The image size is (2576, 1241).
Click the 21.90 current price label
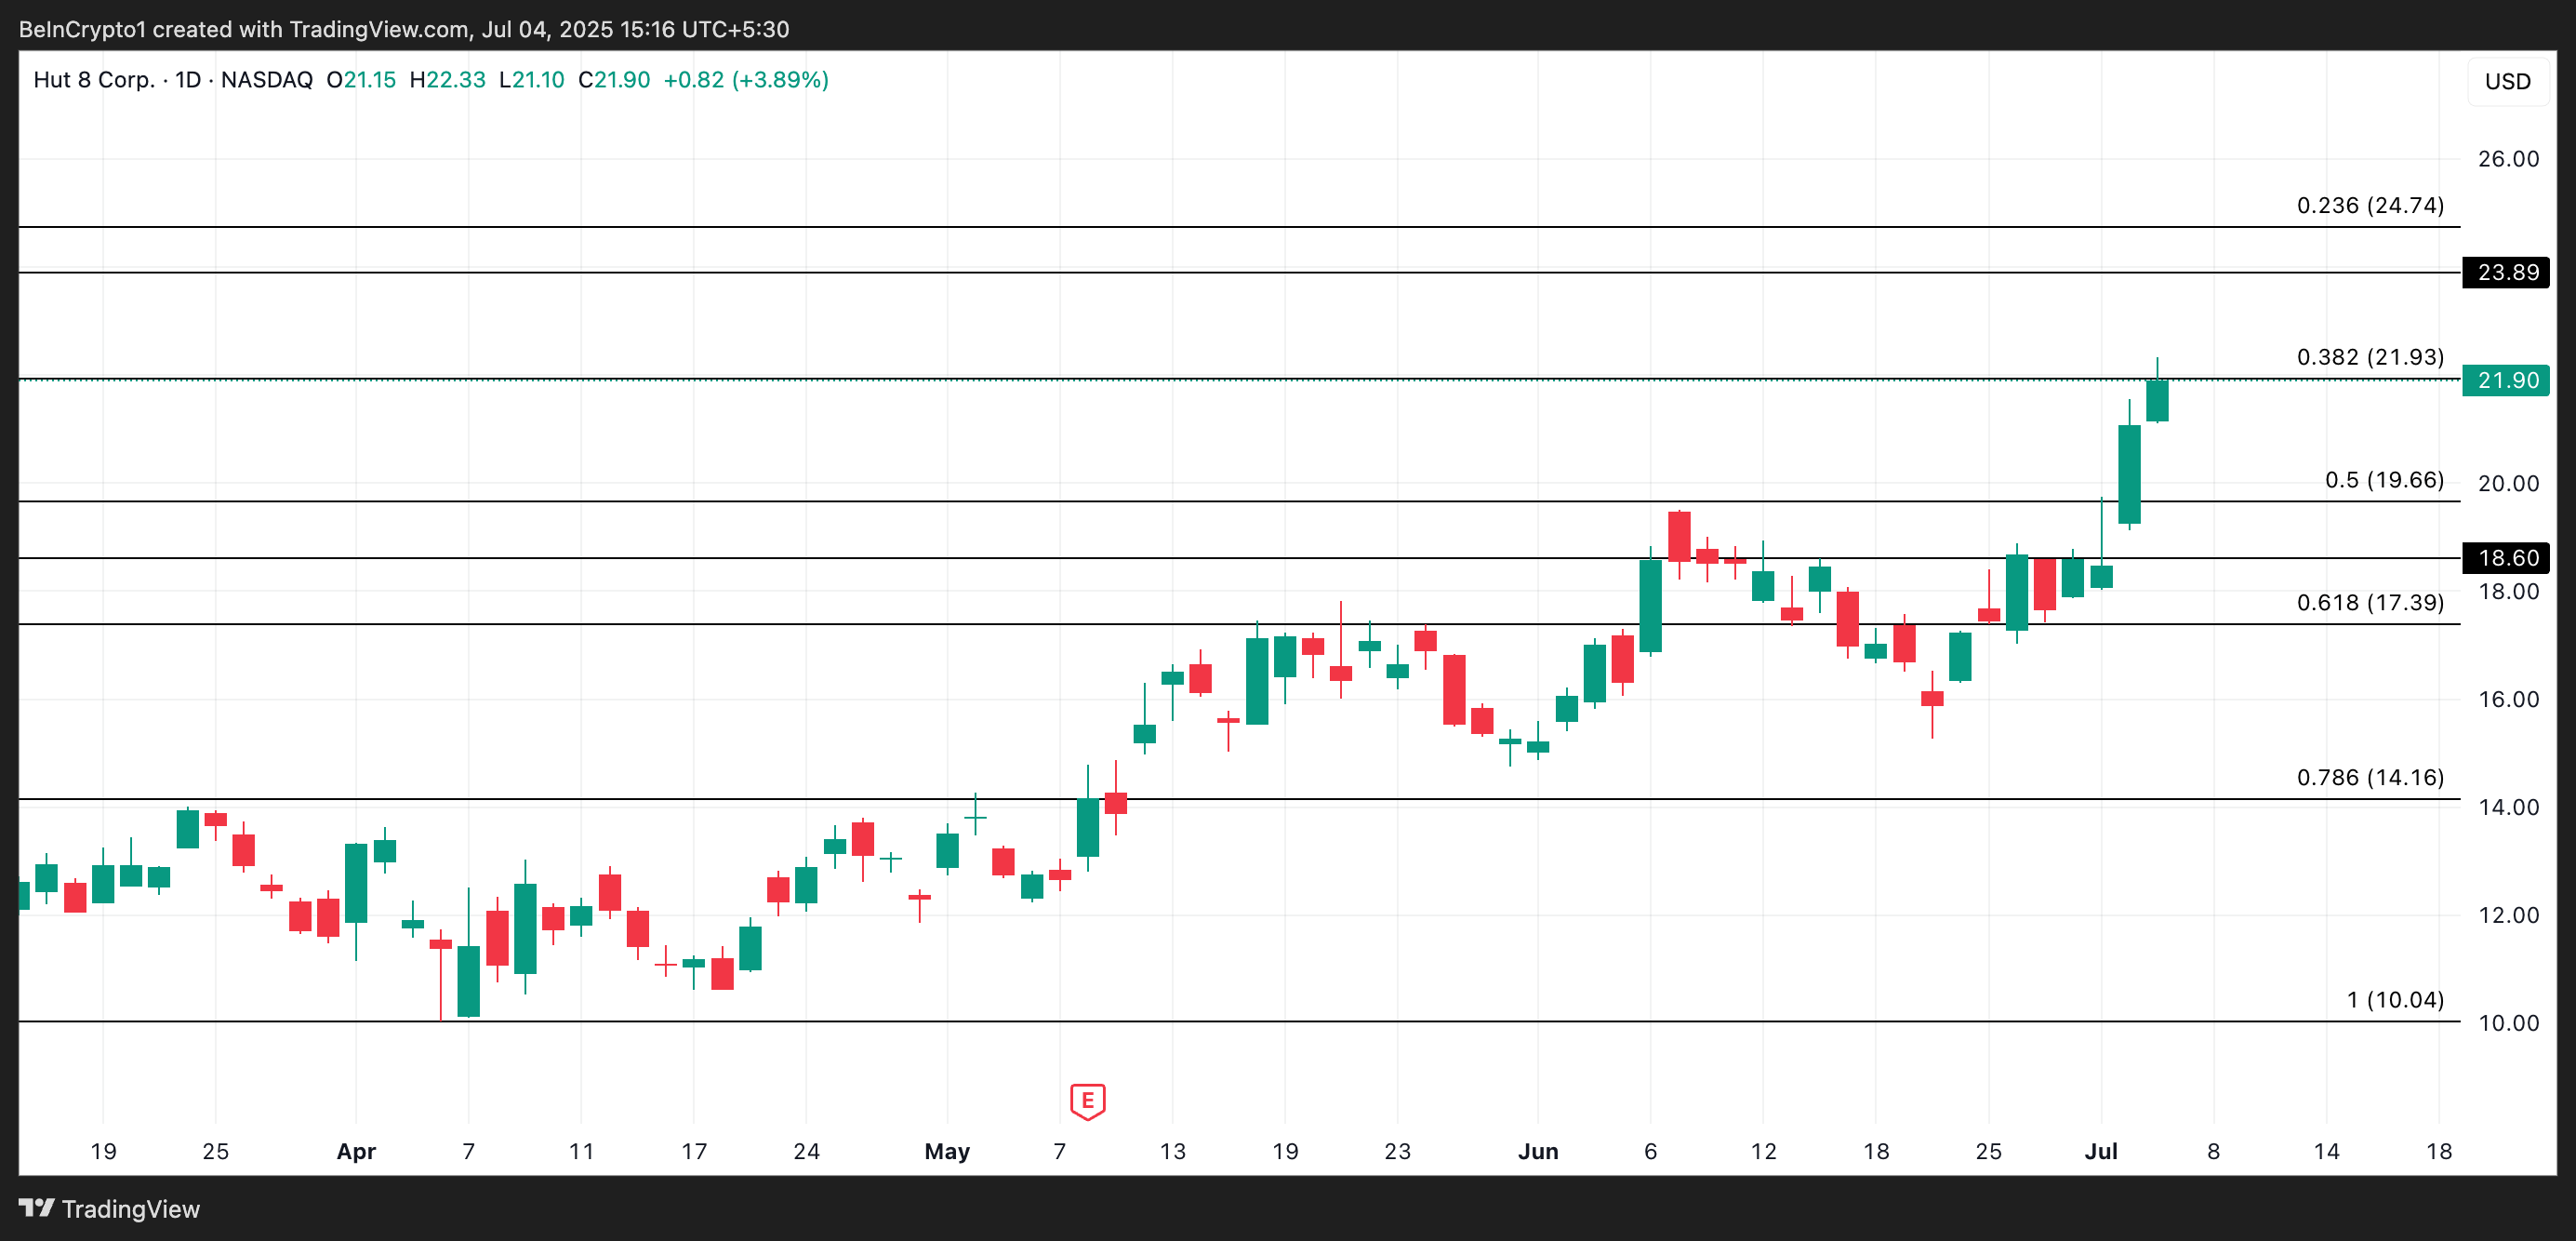[x=2507, y=380]
